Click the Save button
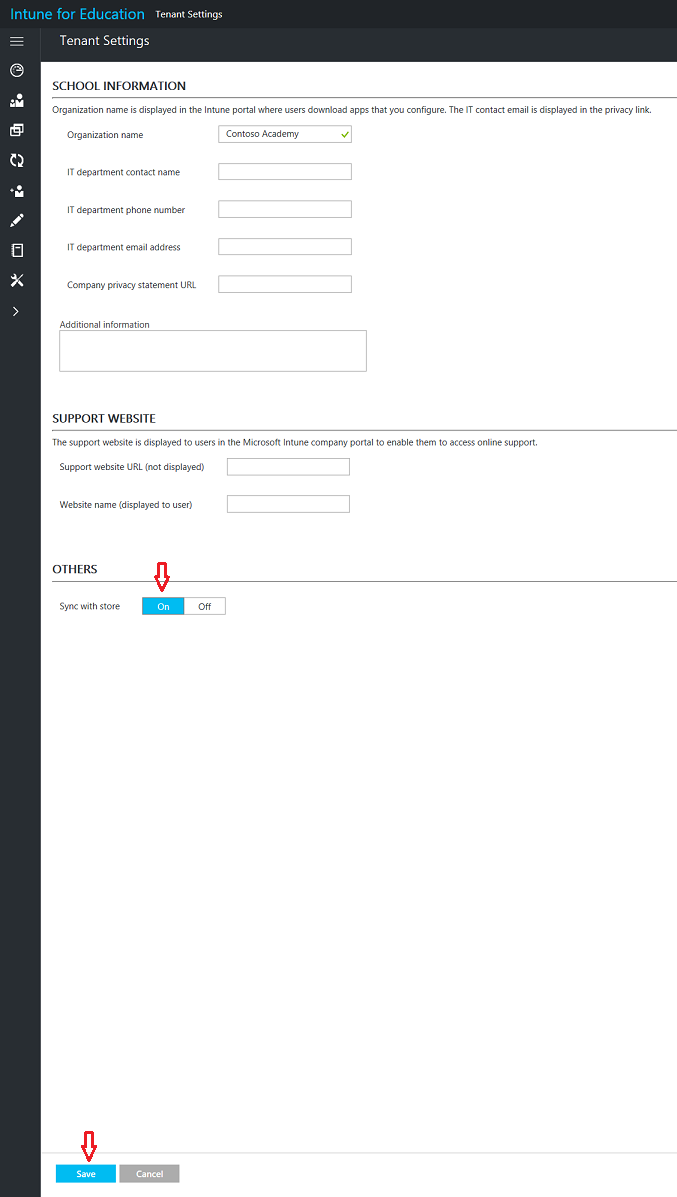677x1197 pixels. click(85, 1173)
